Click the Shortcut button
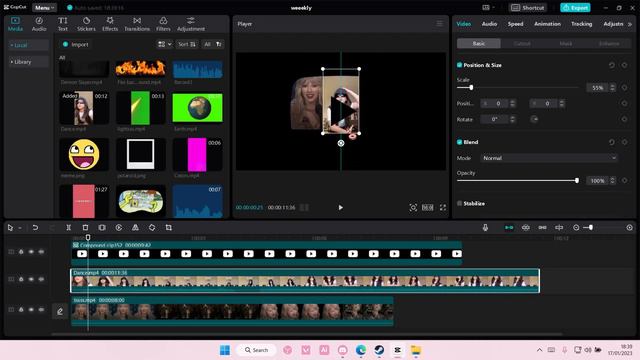This screenshot has height=360, width=640. point(528,8)
